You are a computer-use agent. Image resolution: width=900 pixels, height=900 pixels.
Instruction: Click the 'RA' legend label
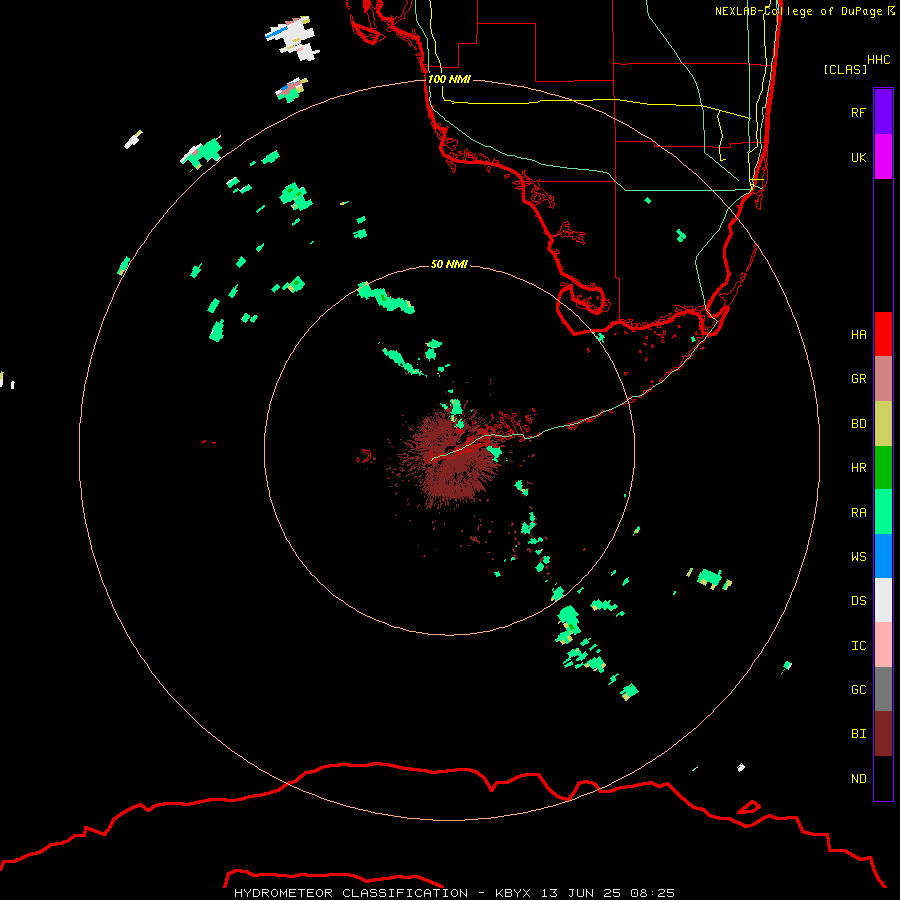tap(858, 513)
